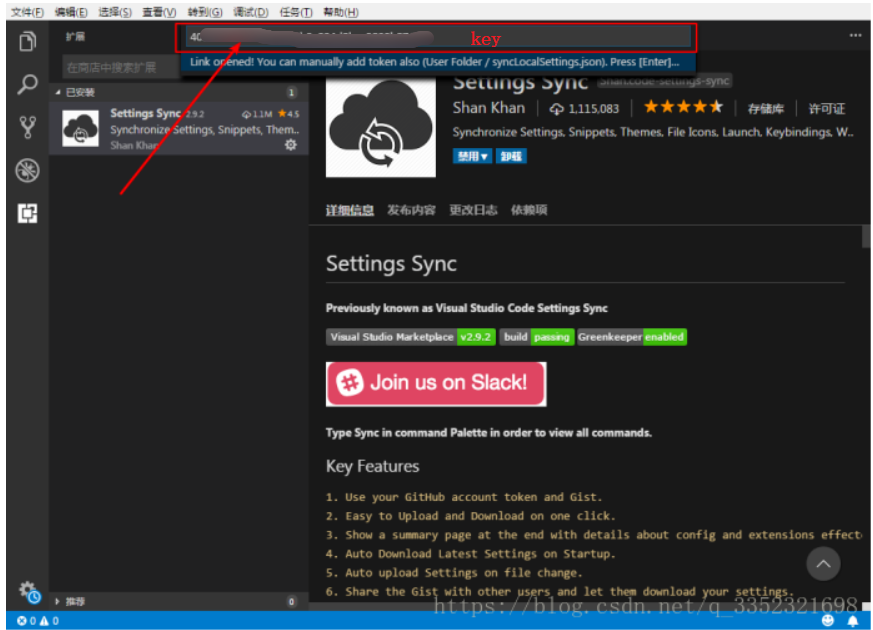Open the Source Control view
Screen dimensions: 873x630
point(27,126)
